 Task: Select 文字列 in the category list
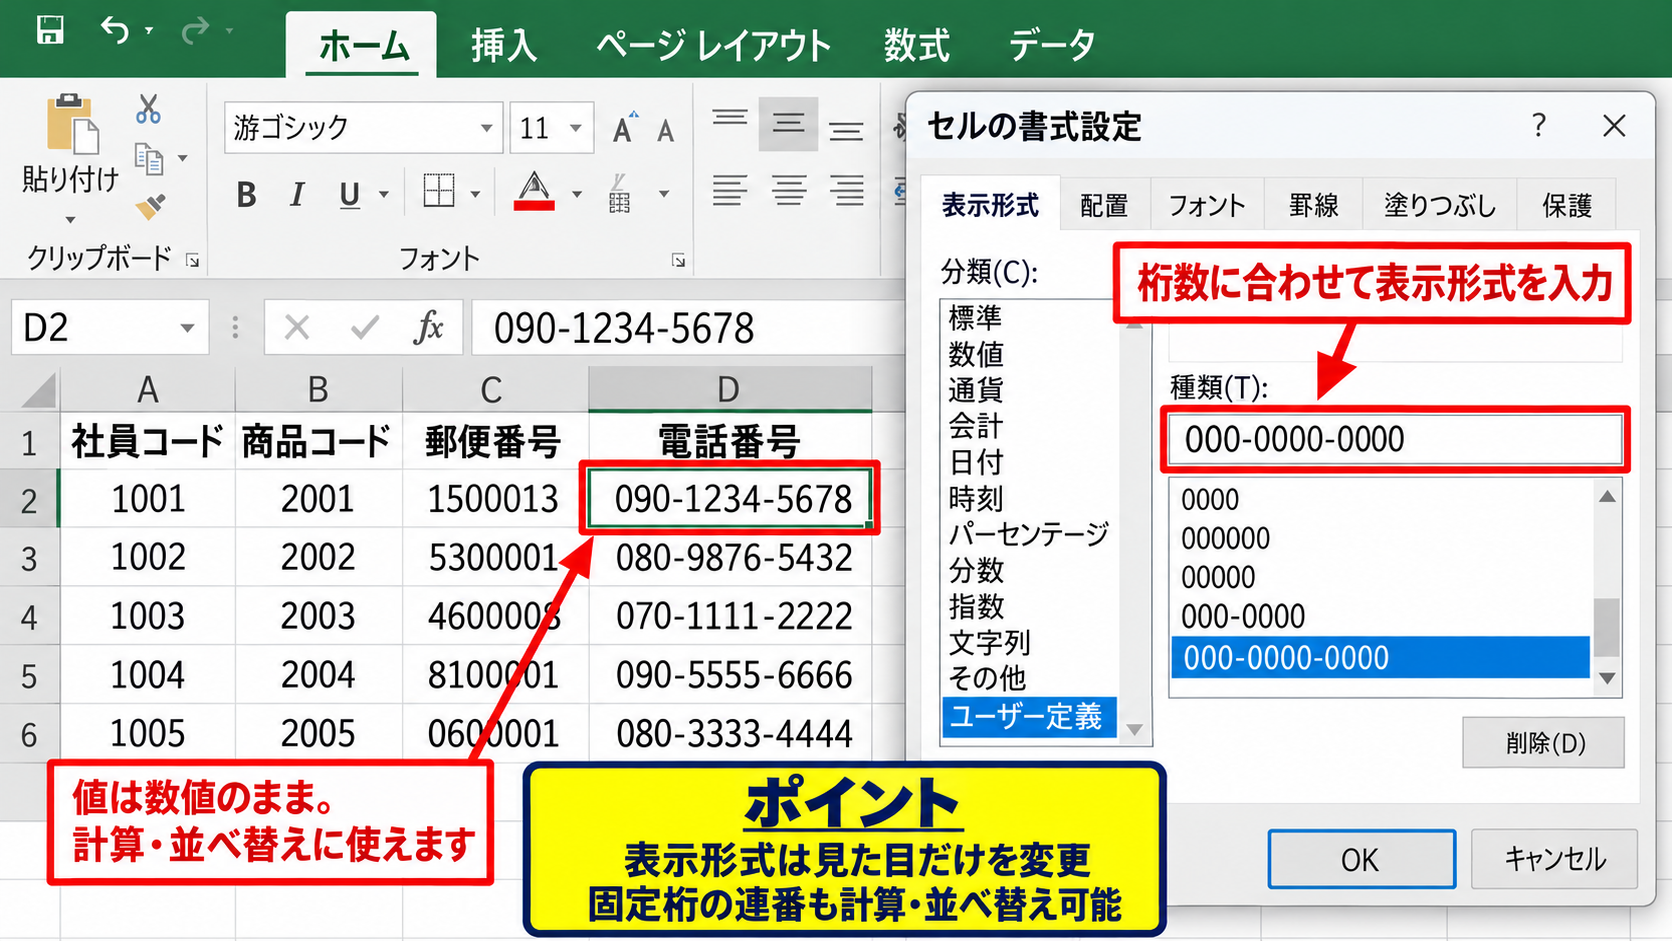click(x=989, y=642)
